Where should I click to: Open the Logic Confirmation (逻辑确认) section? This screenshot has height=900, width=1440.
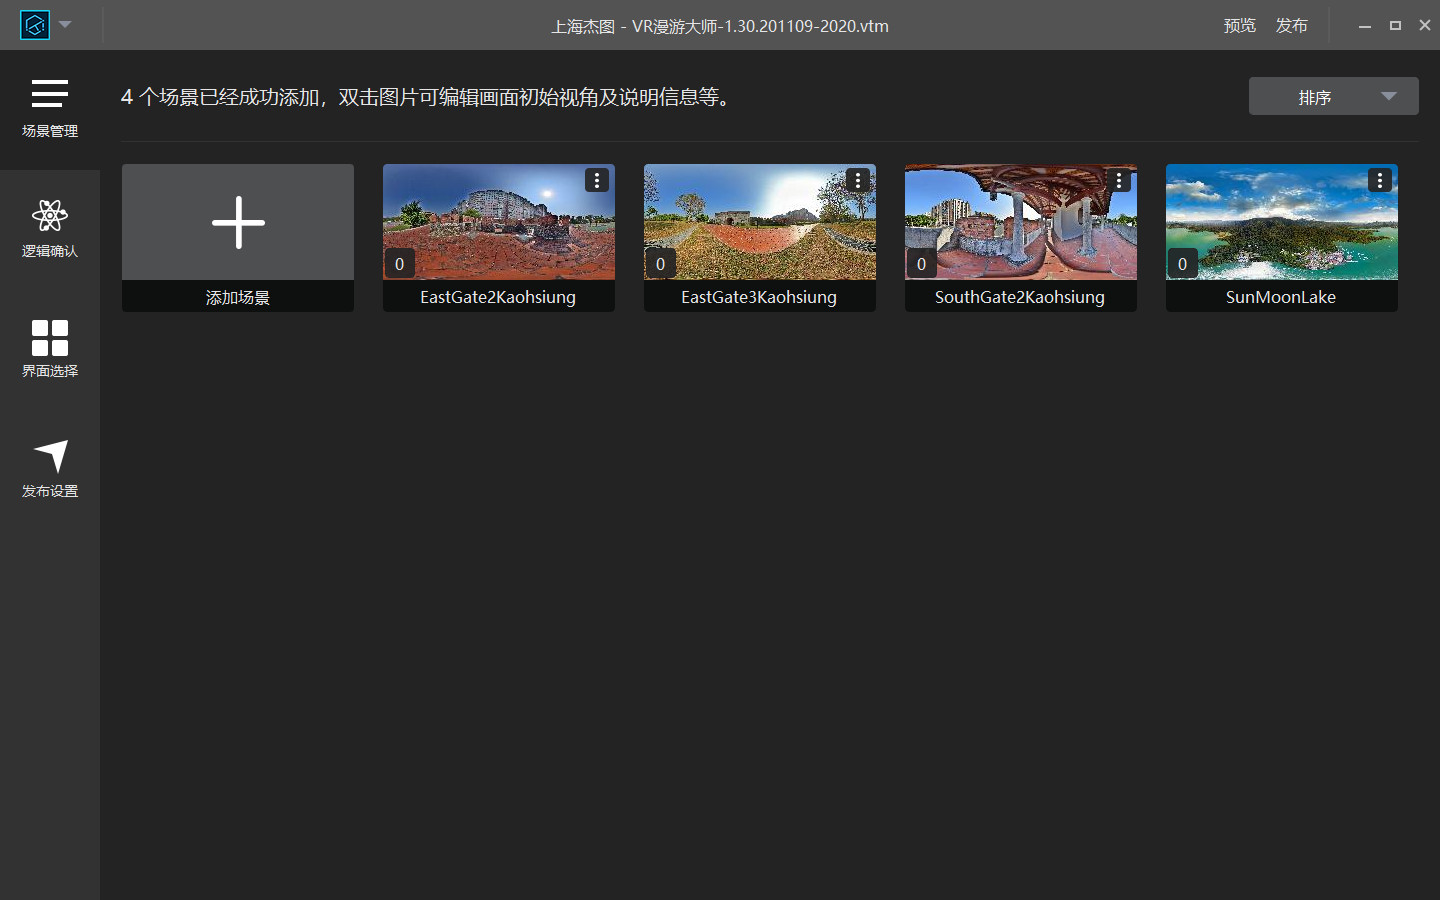(x=49, y=228)
